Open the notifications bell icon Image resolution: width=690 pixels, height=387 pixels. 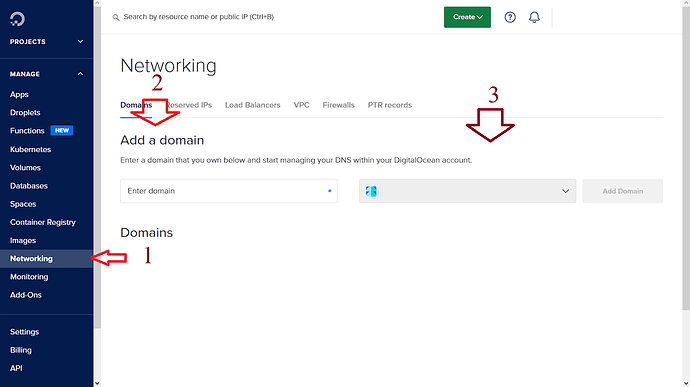click(534, 17)
